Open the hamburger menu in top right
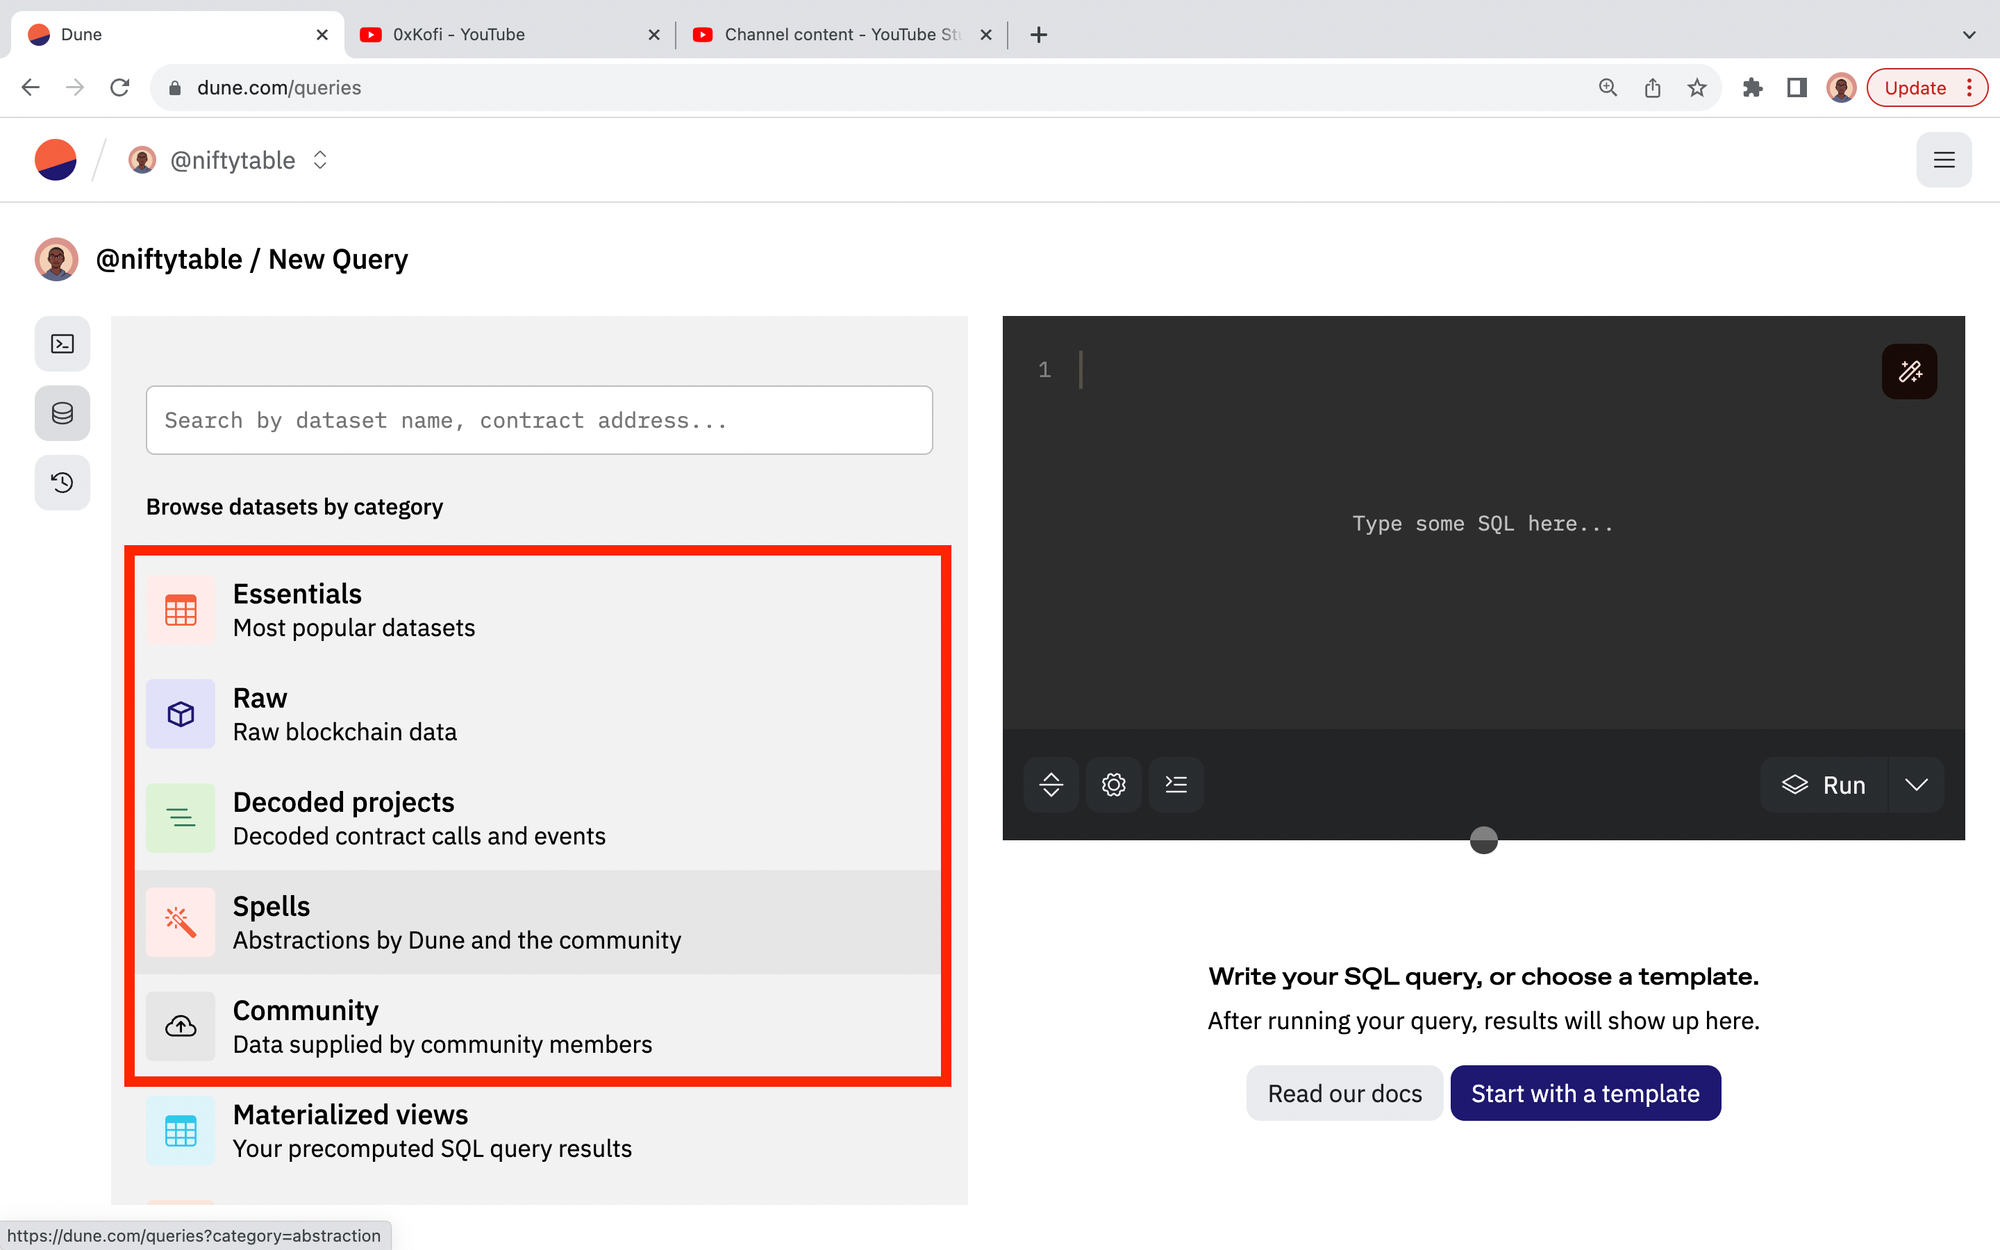The height and width of the screenshot is (1250, 2000). pos(1943,160)
